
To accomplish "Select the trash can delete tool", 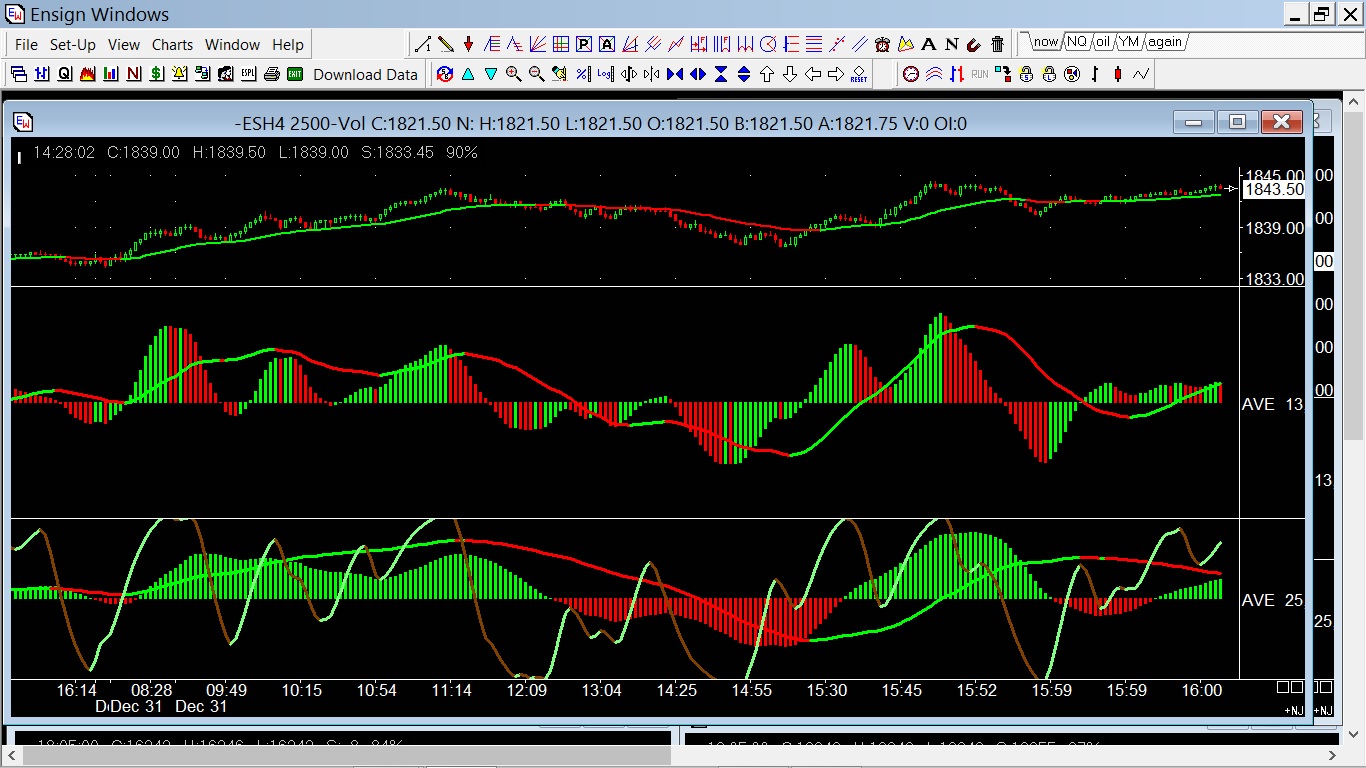I will pyautogui.click(x=997, y=44).
